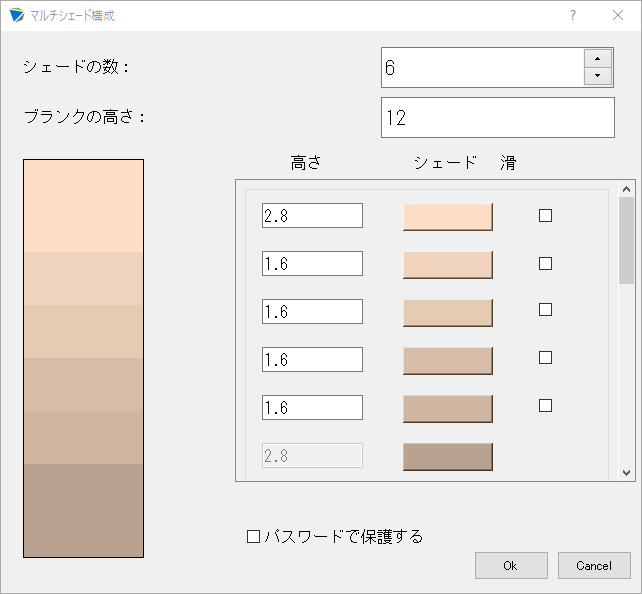Click the シェードの数 label
Viewport: 642px width, 594px height.
76,67
